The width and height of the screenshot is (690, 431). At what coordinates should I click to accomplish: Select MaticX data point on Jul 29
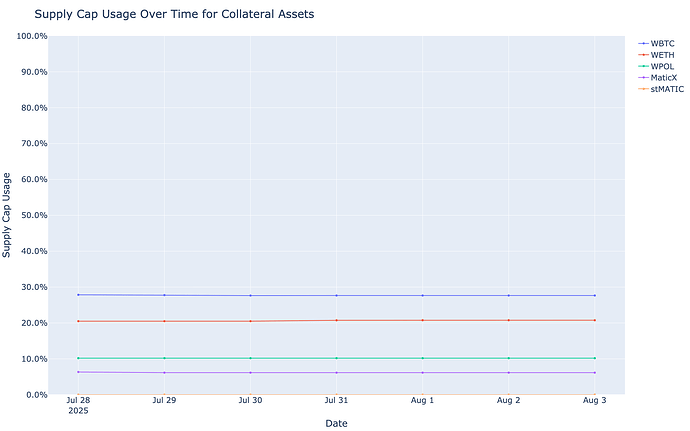point(164,372)
